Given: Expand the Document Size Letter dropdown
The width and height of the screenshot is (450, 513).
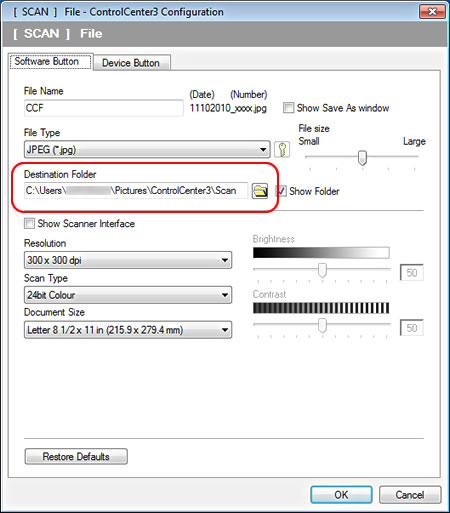Looking at the screenshot, I should click(128, 330).
